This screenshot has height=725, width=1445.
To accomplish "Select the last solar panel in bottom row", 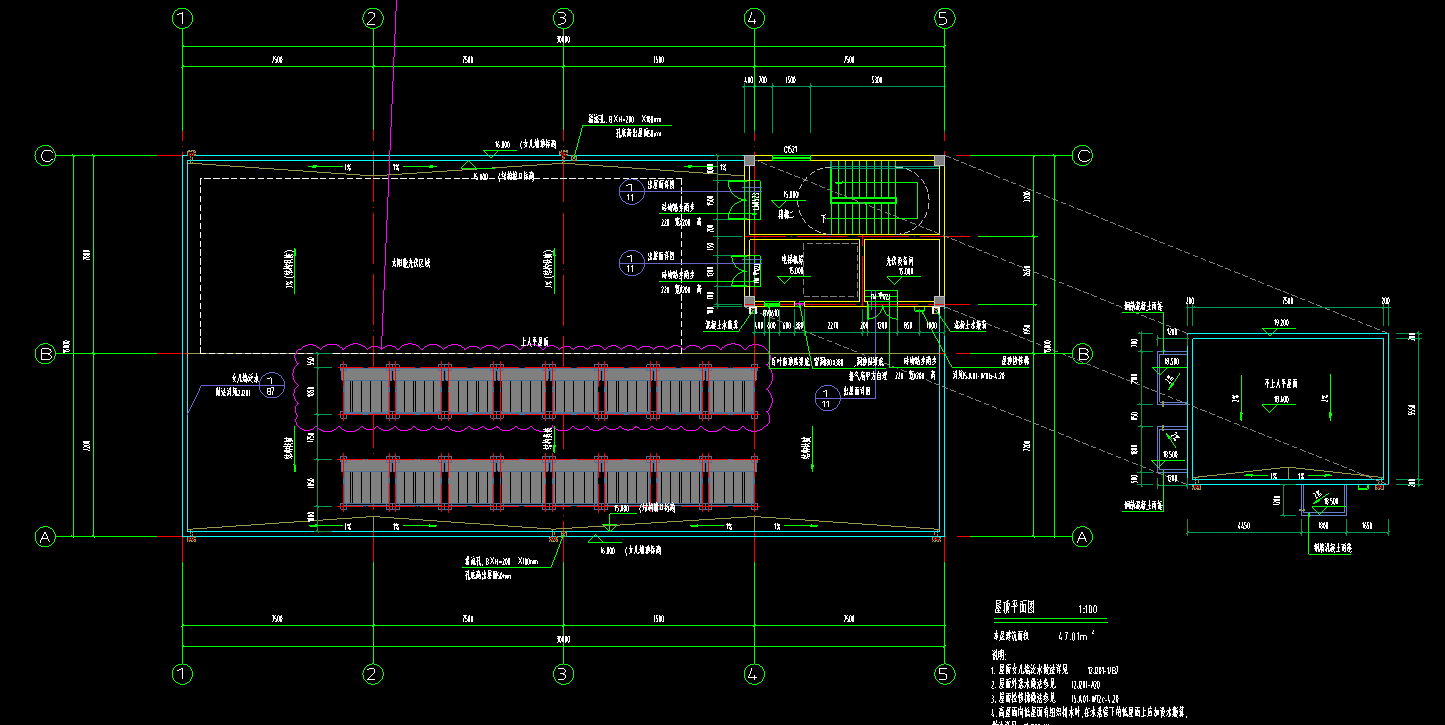I will point(731,482).
